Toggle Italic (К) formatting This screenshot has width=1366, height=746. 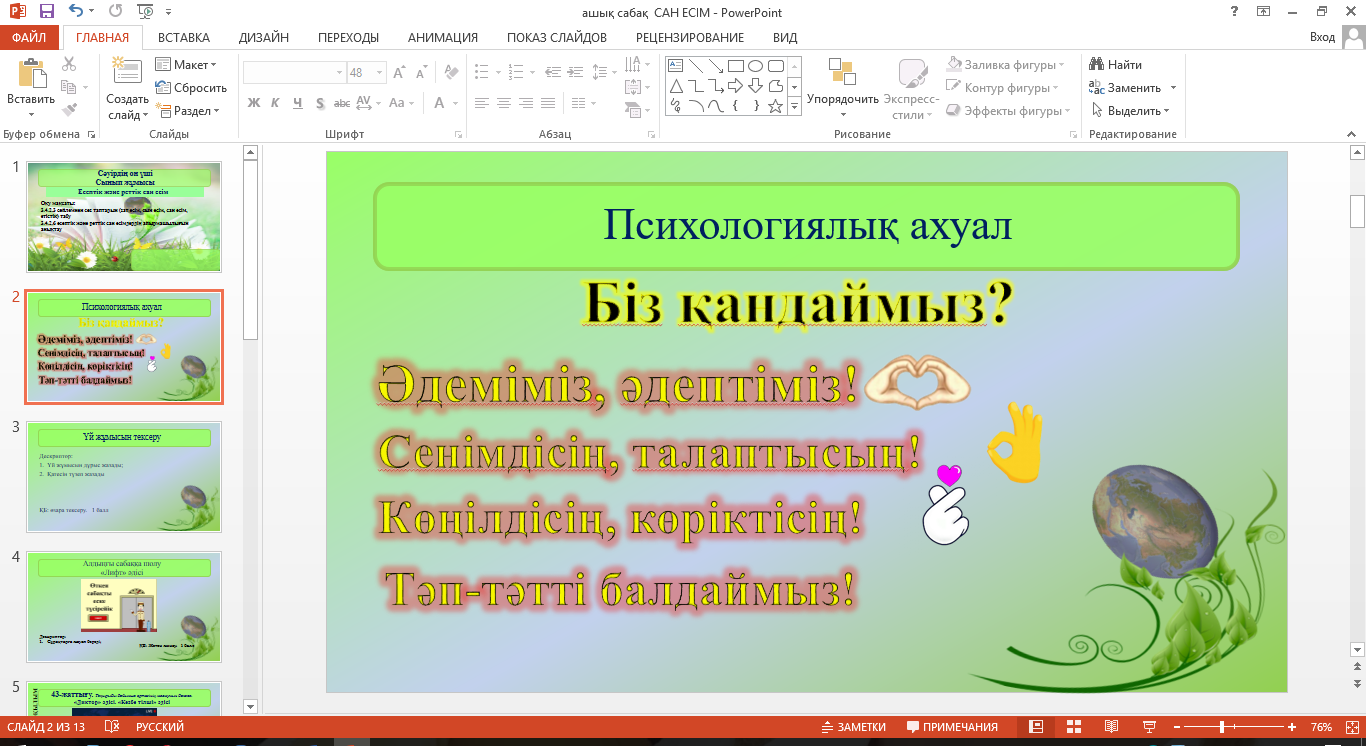tap(276, 102)
